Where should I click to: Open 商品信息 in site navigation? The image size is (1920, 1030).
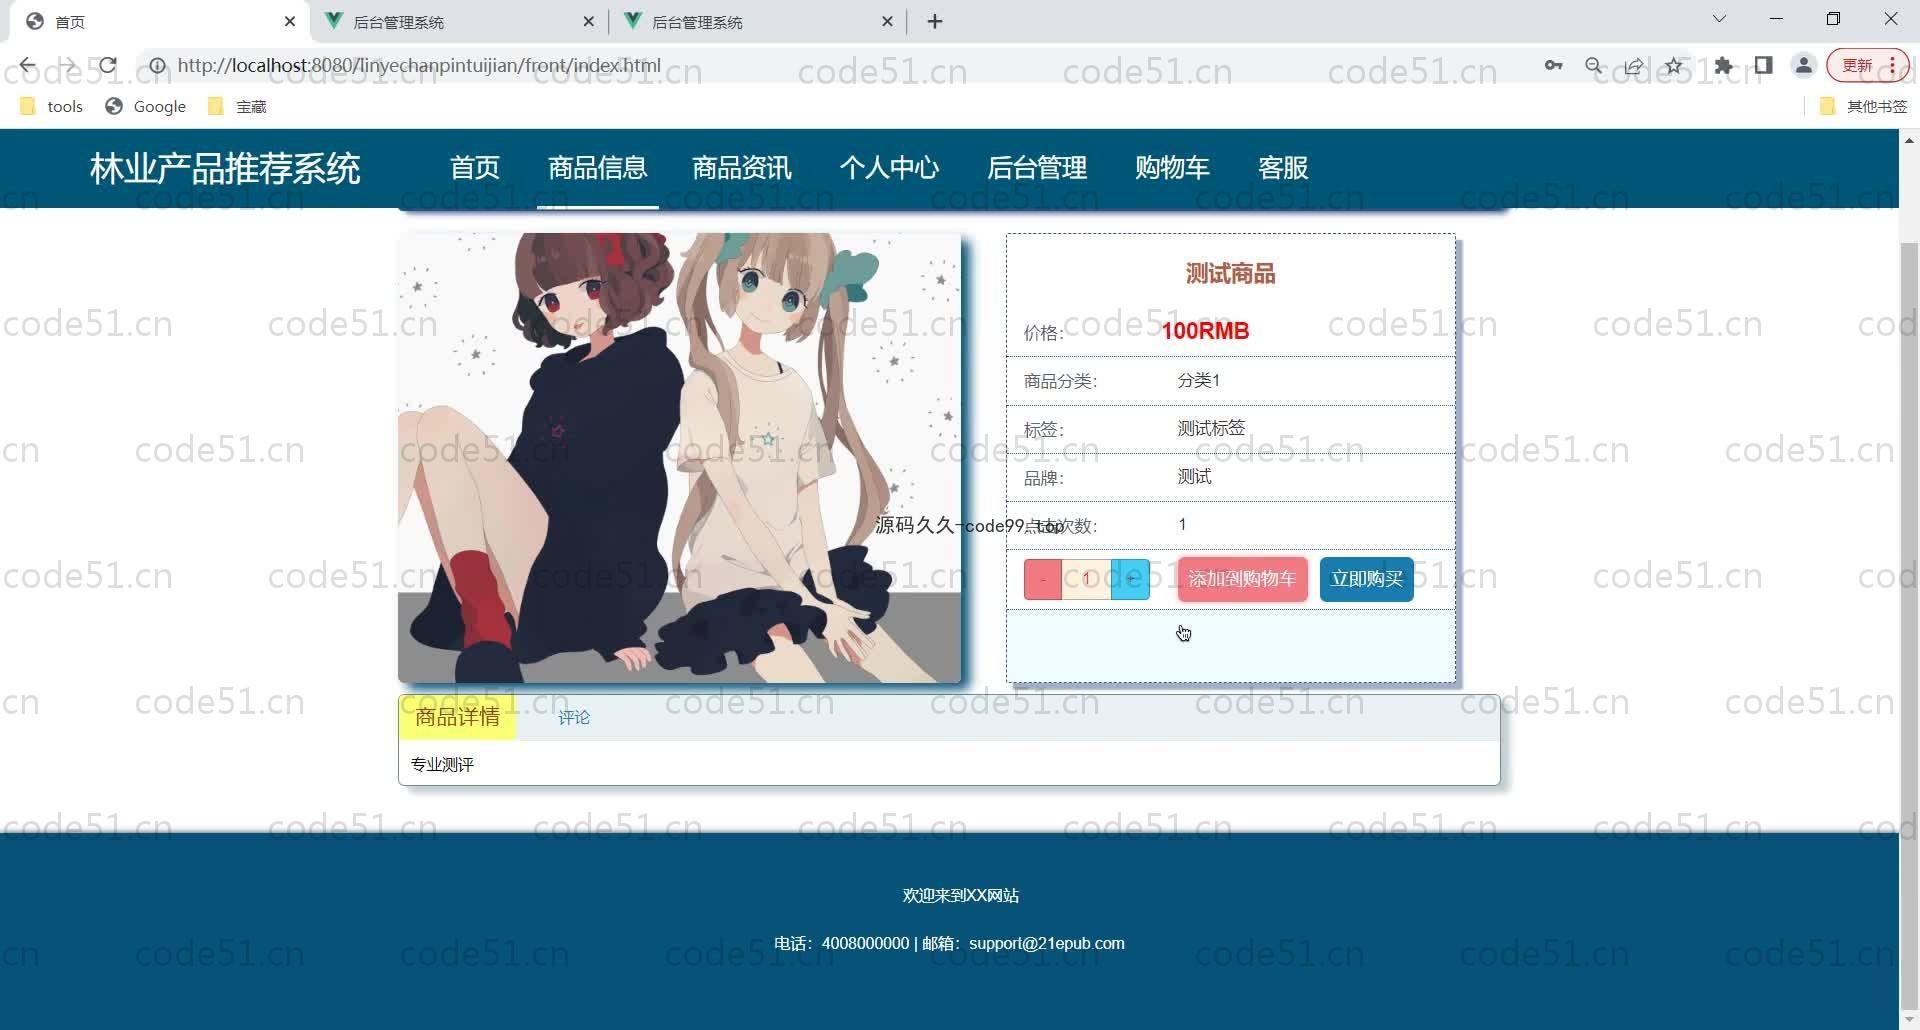[x=598, y=168]
